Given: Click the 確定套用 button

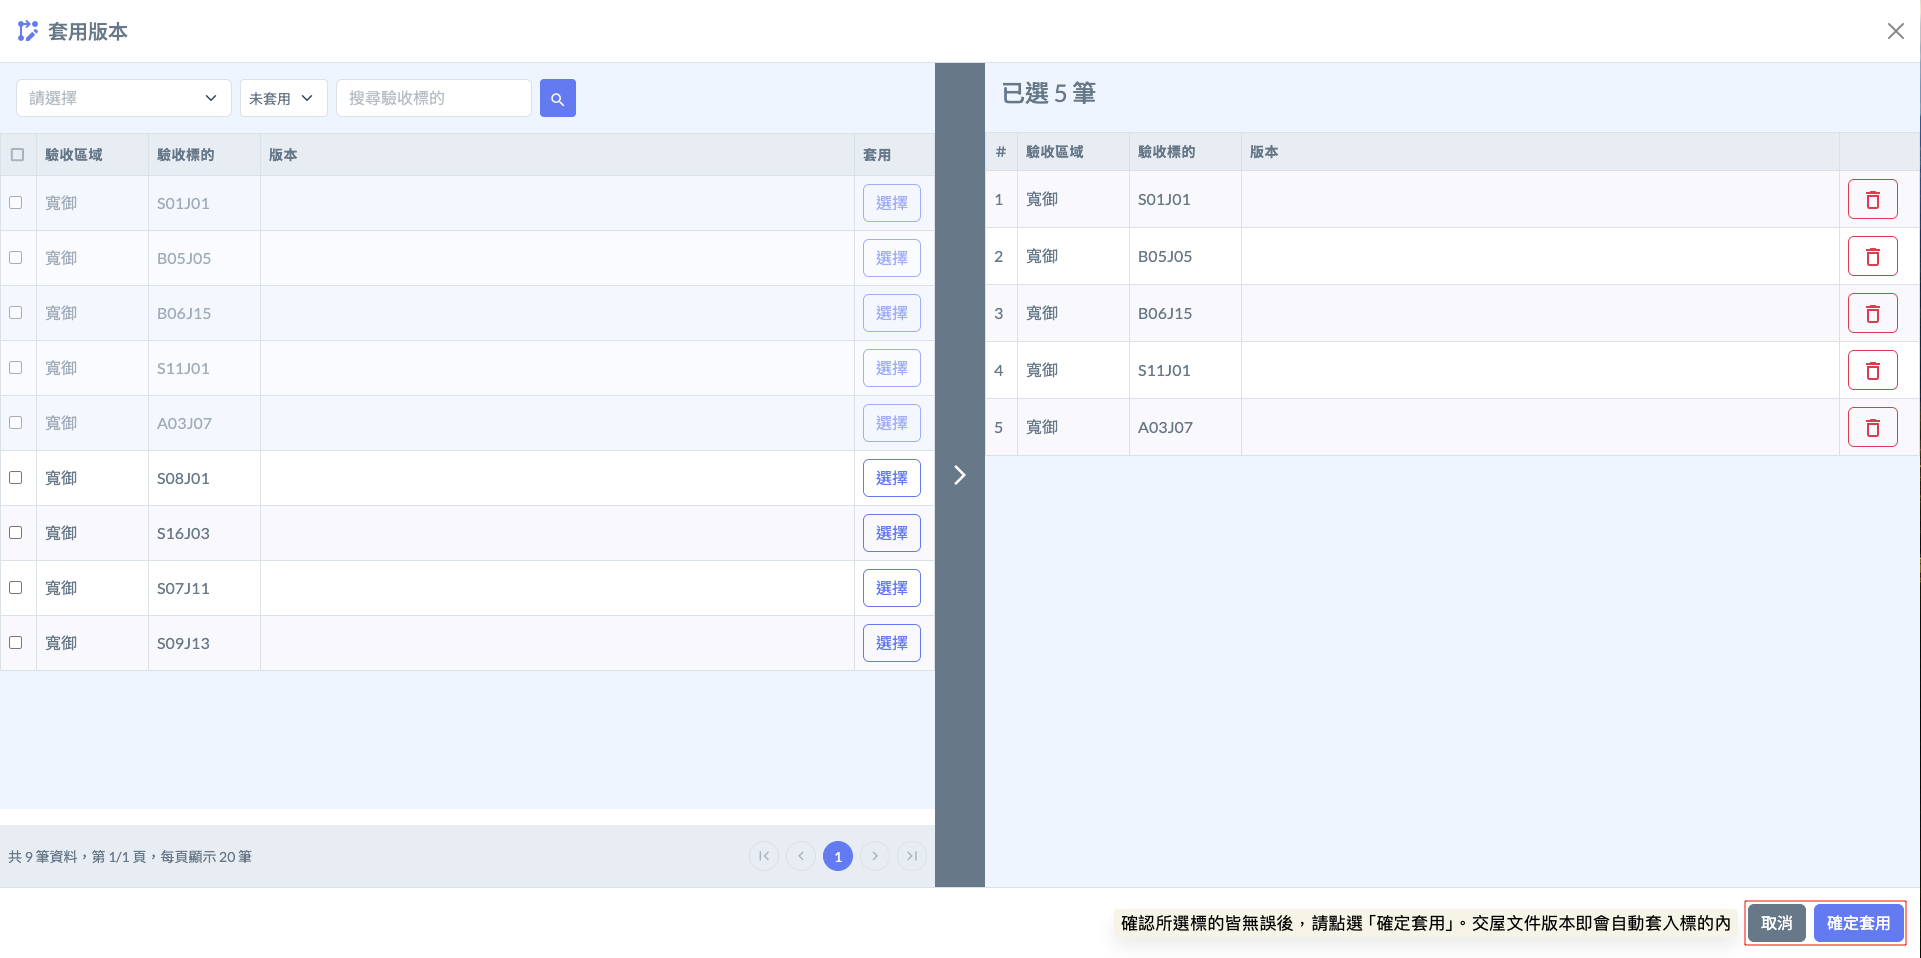Looking at the screenshot, I should [1858, 923].
